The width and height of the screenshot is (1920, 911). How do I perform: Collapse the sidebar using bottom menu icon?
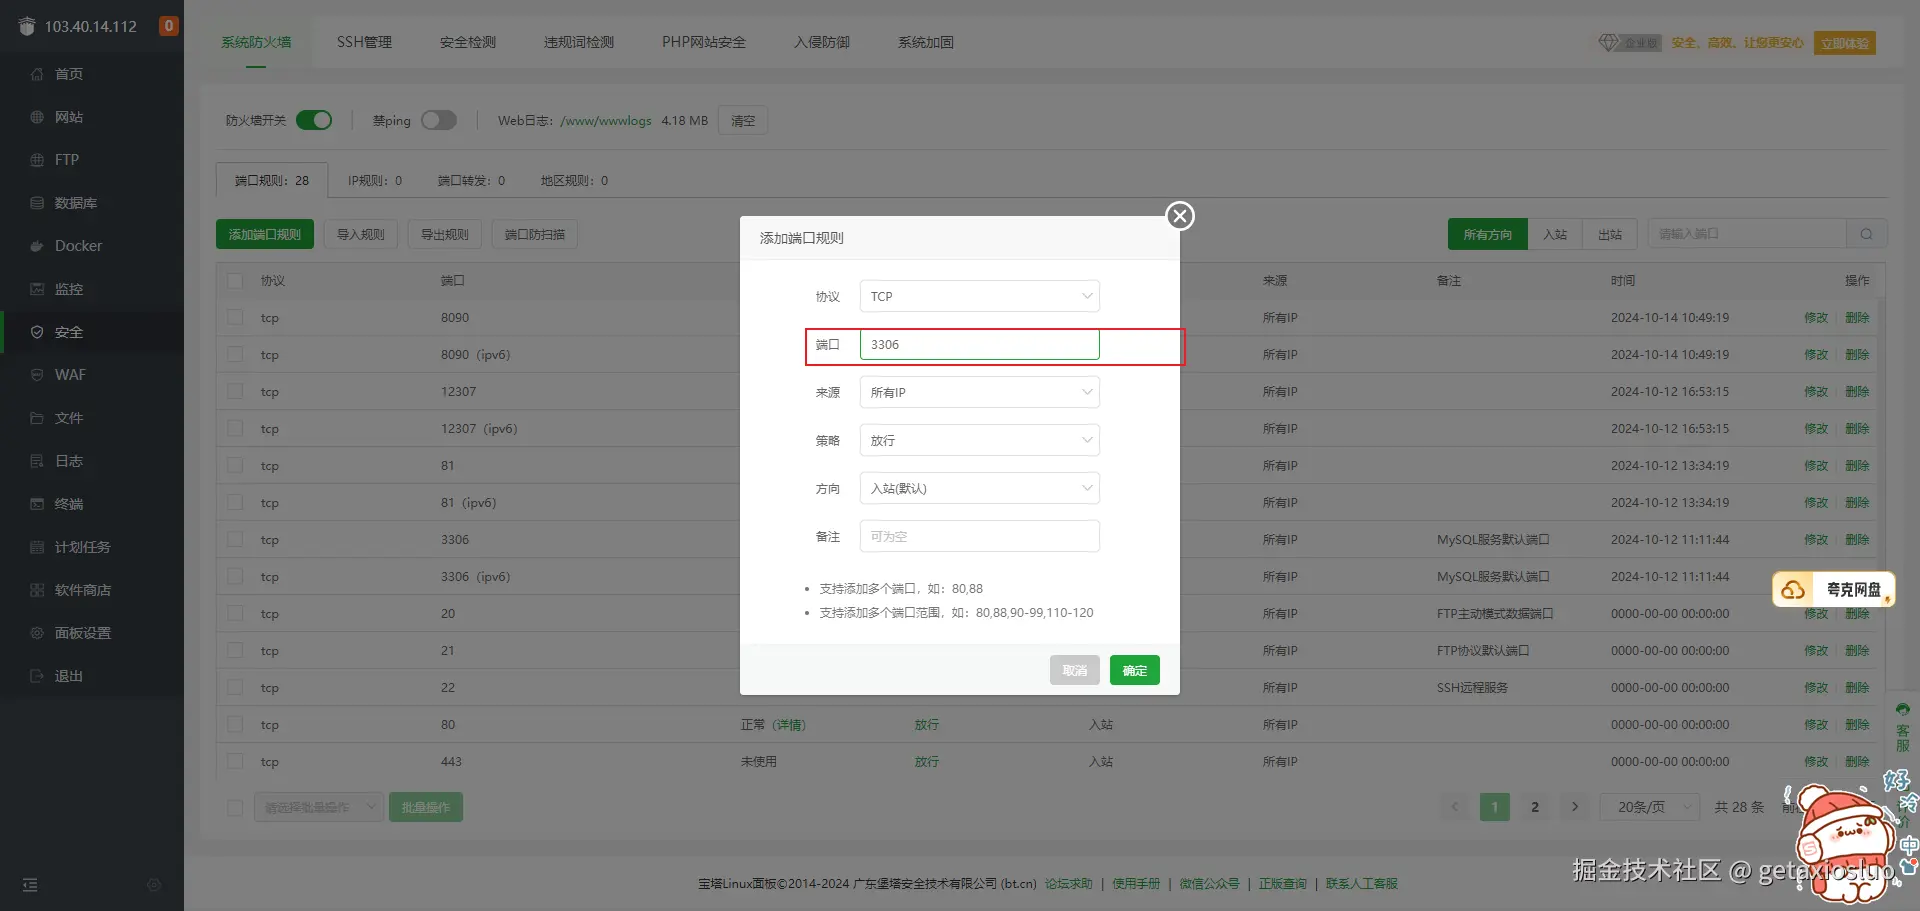pos(30,885)
